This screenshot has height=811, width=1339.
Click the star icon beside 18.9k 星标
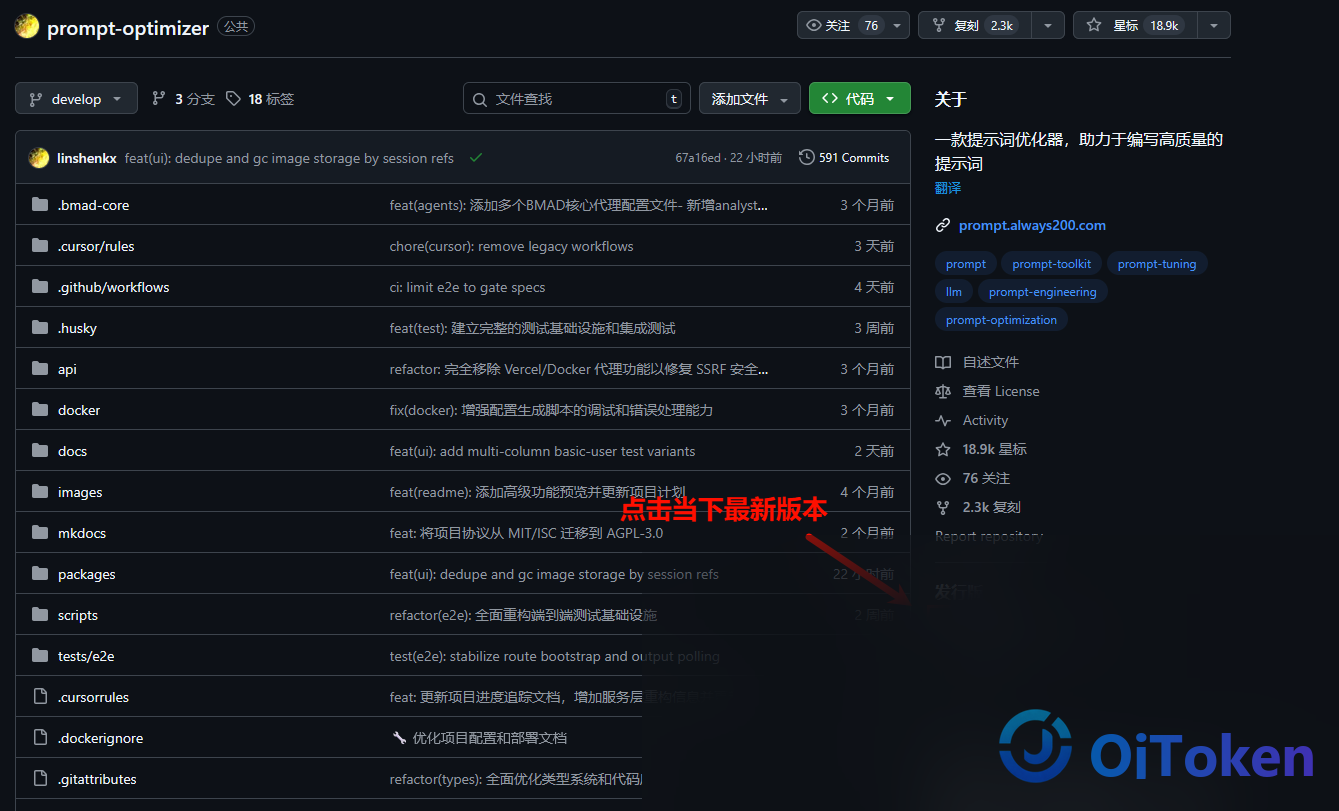(942, 449)
